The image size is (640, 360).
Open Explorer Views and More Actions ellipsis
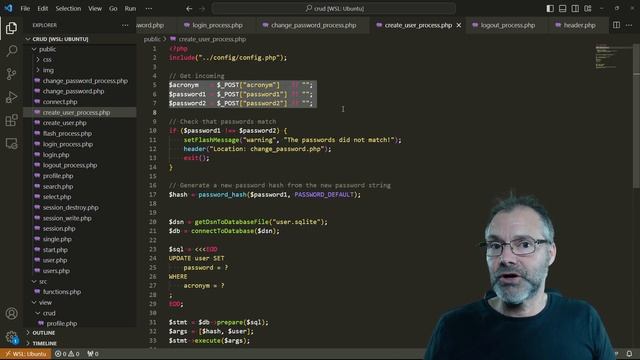(x=125, y=25)
